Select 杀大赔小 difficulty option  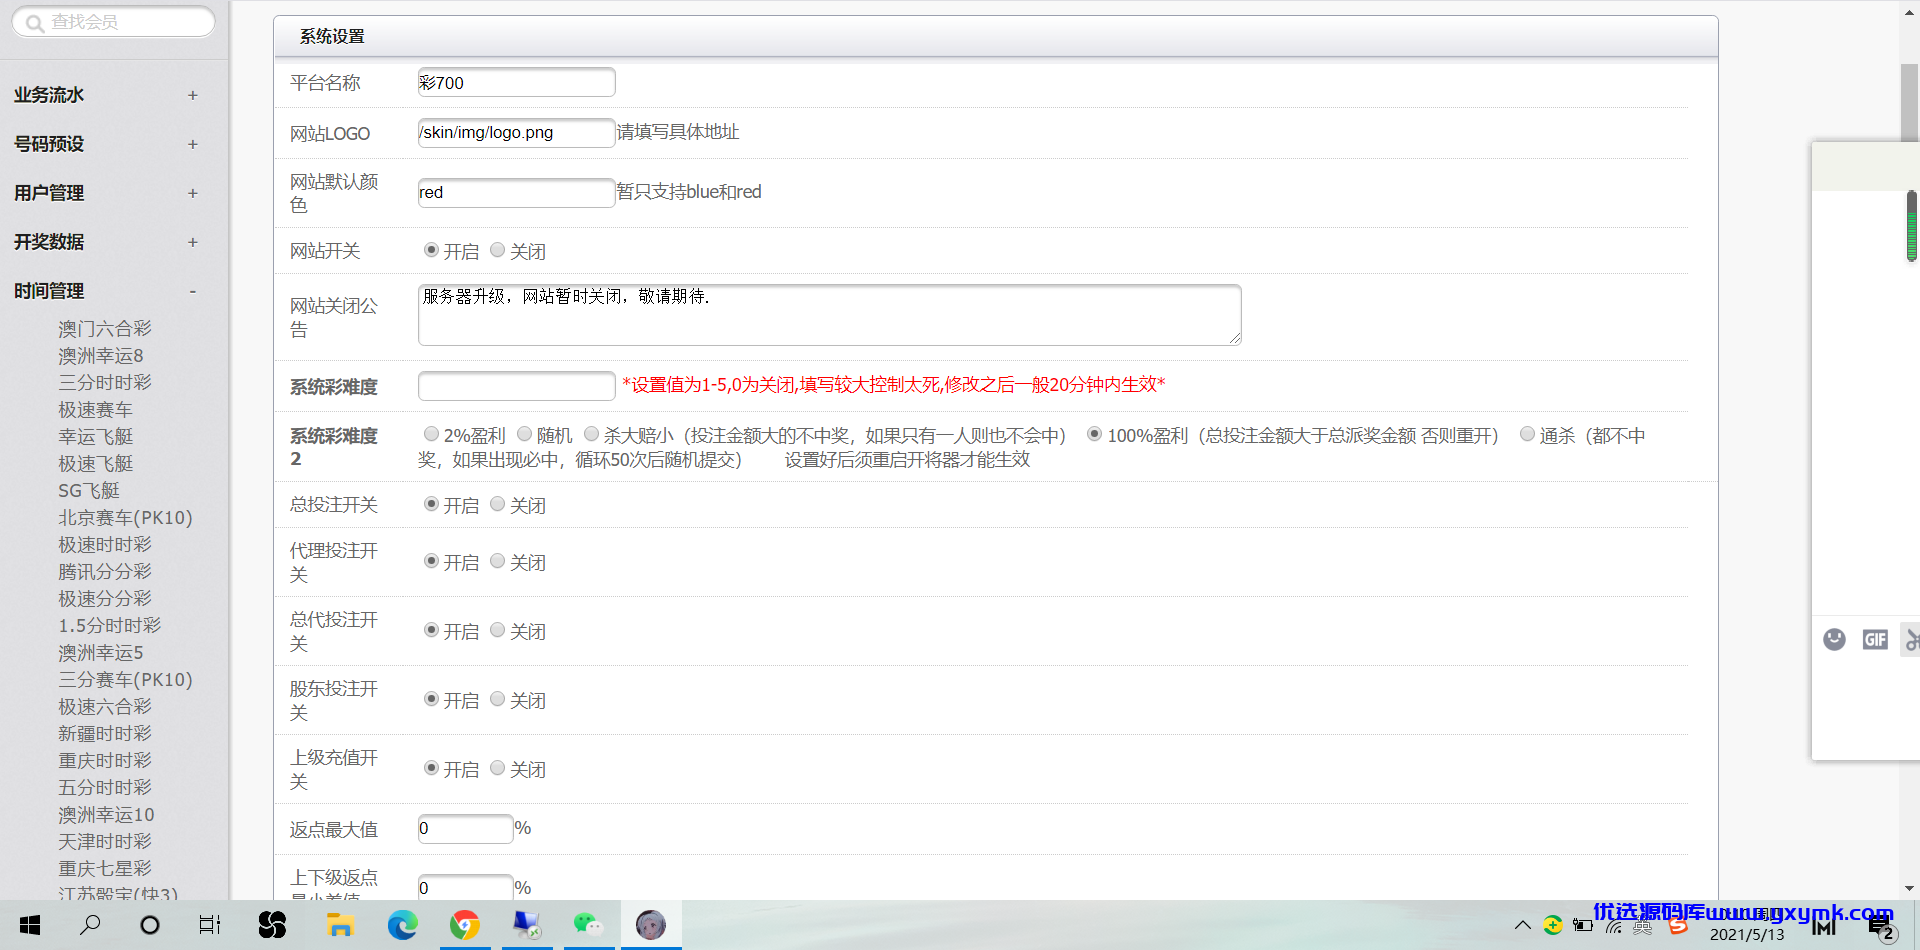coord(592,434)
